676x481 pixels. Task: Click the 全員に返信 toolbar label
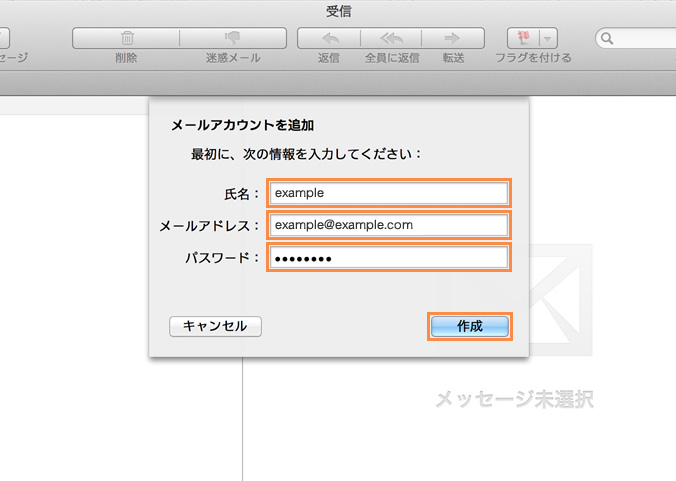392,58
